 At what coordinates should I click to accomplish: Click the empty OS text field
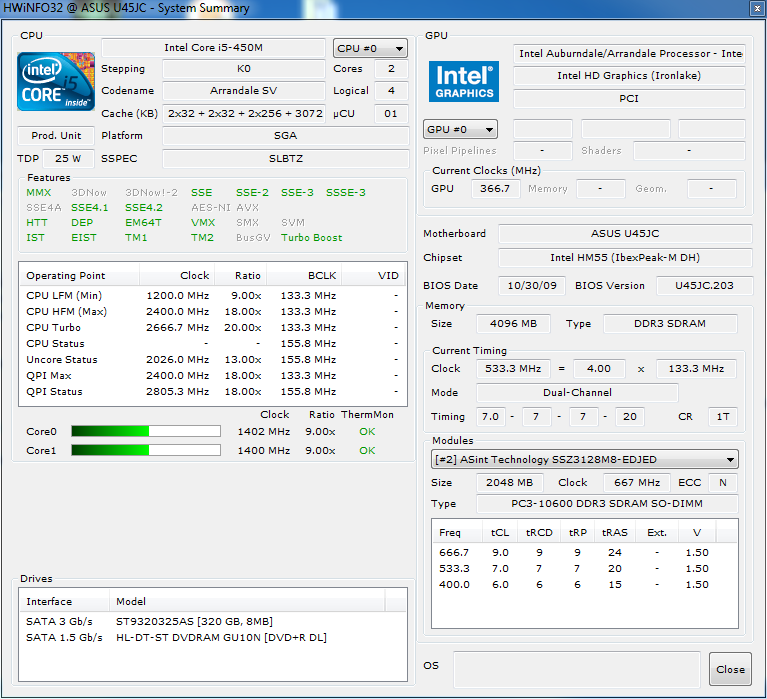[x=577, y=669]
